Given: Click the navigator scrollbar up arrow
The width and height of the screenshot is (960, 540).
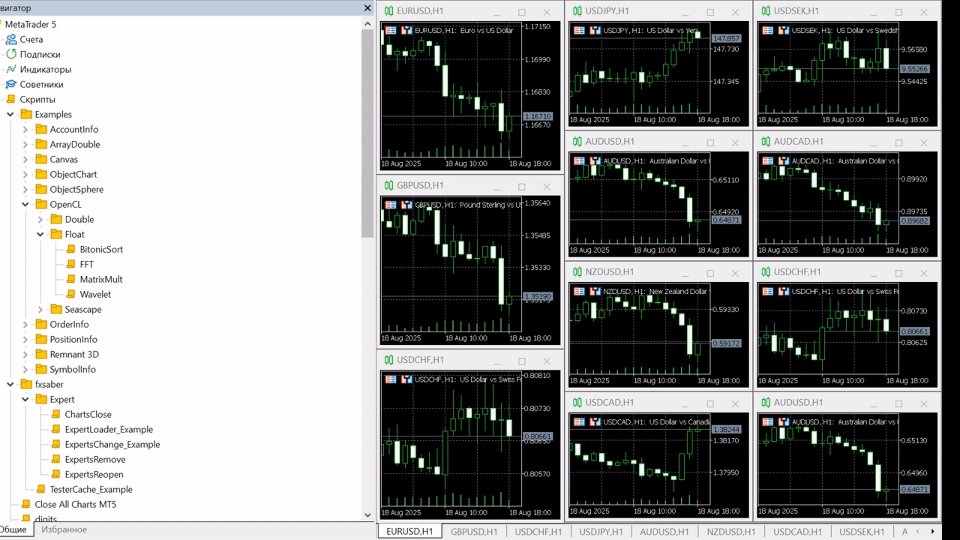Looking at the screenshot, I should (367, 24).
